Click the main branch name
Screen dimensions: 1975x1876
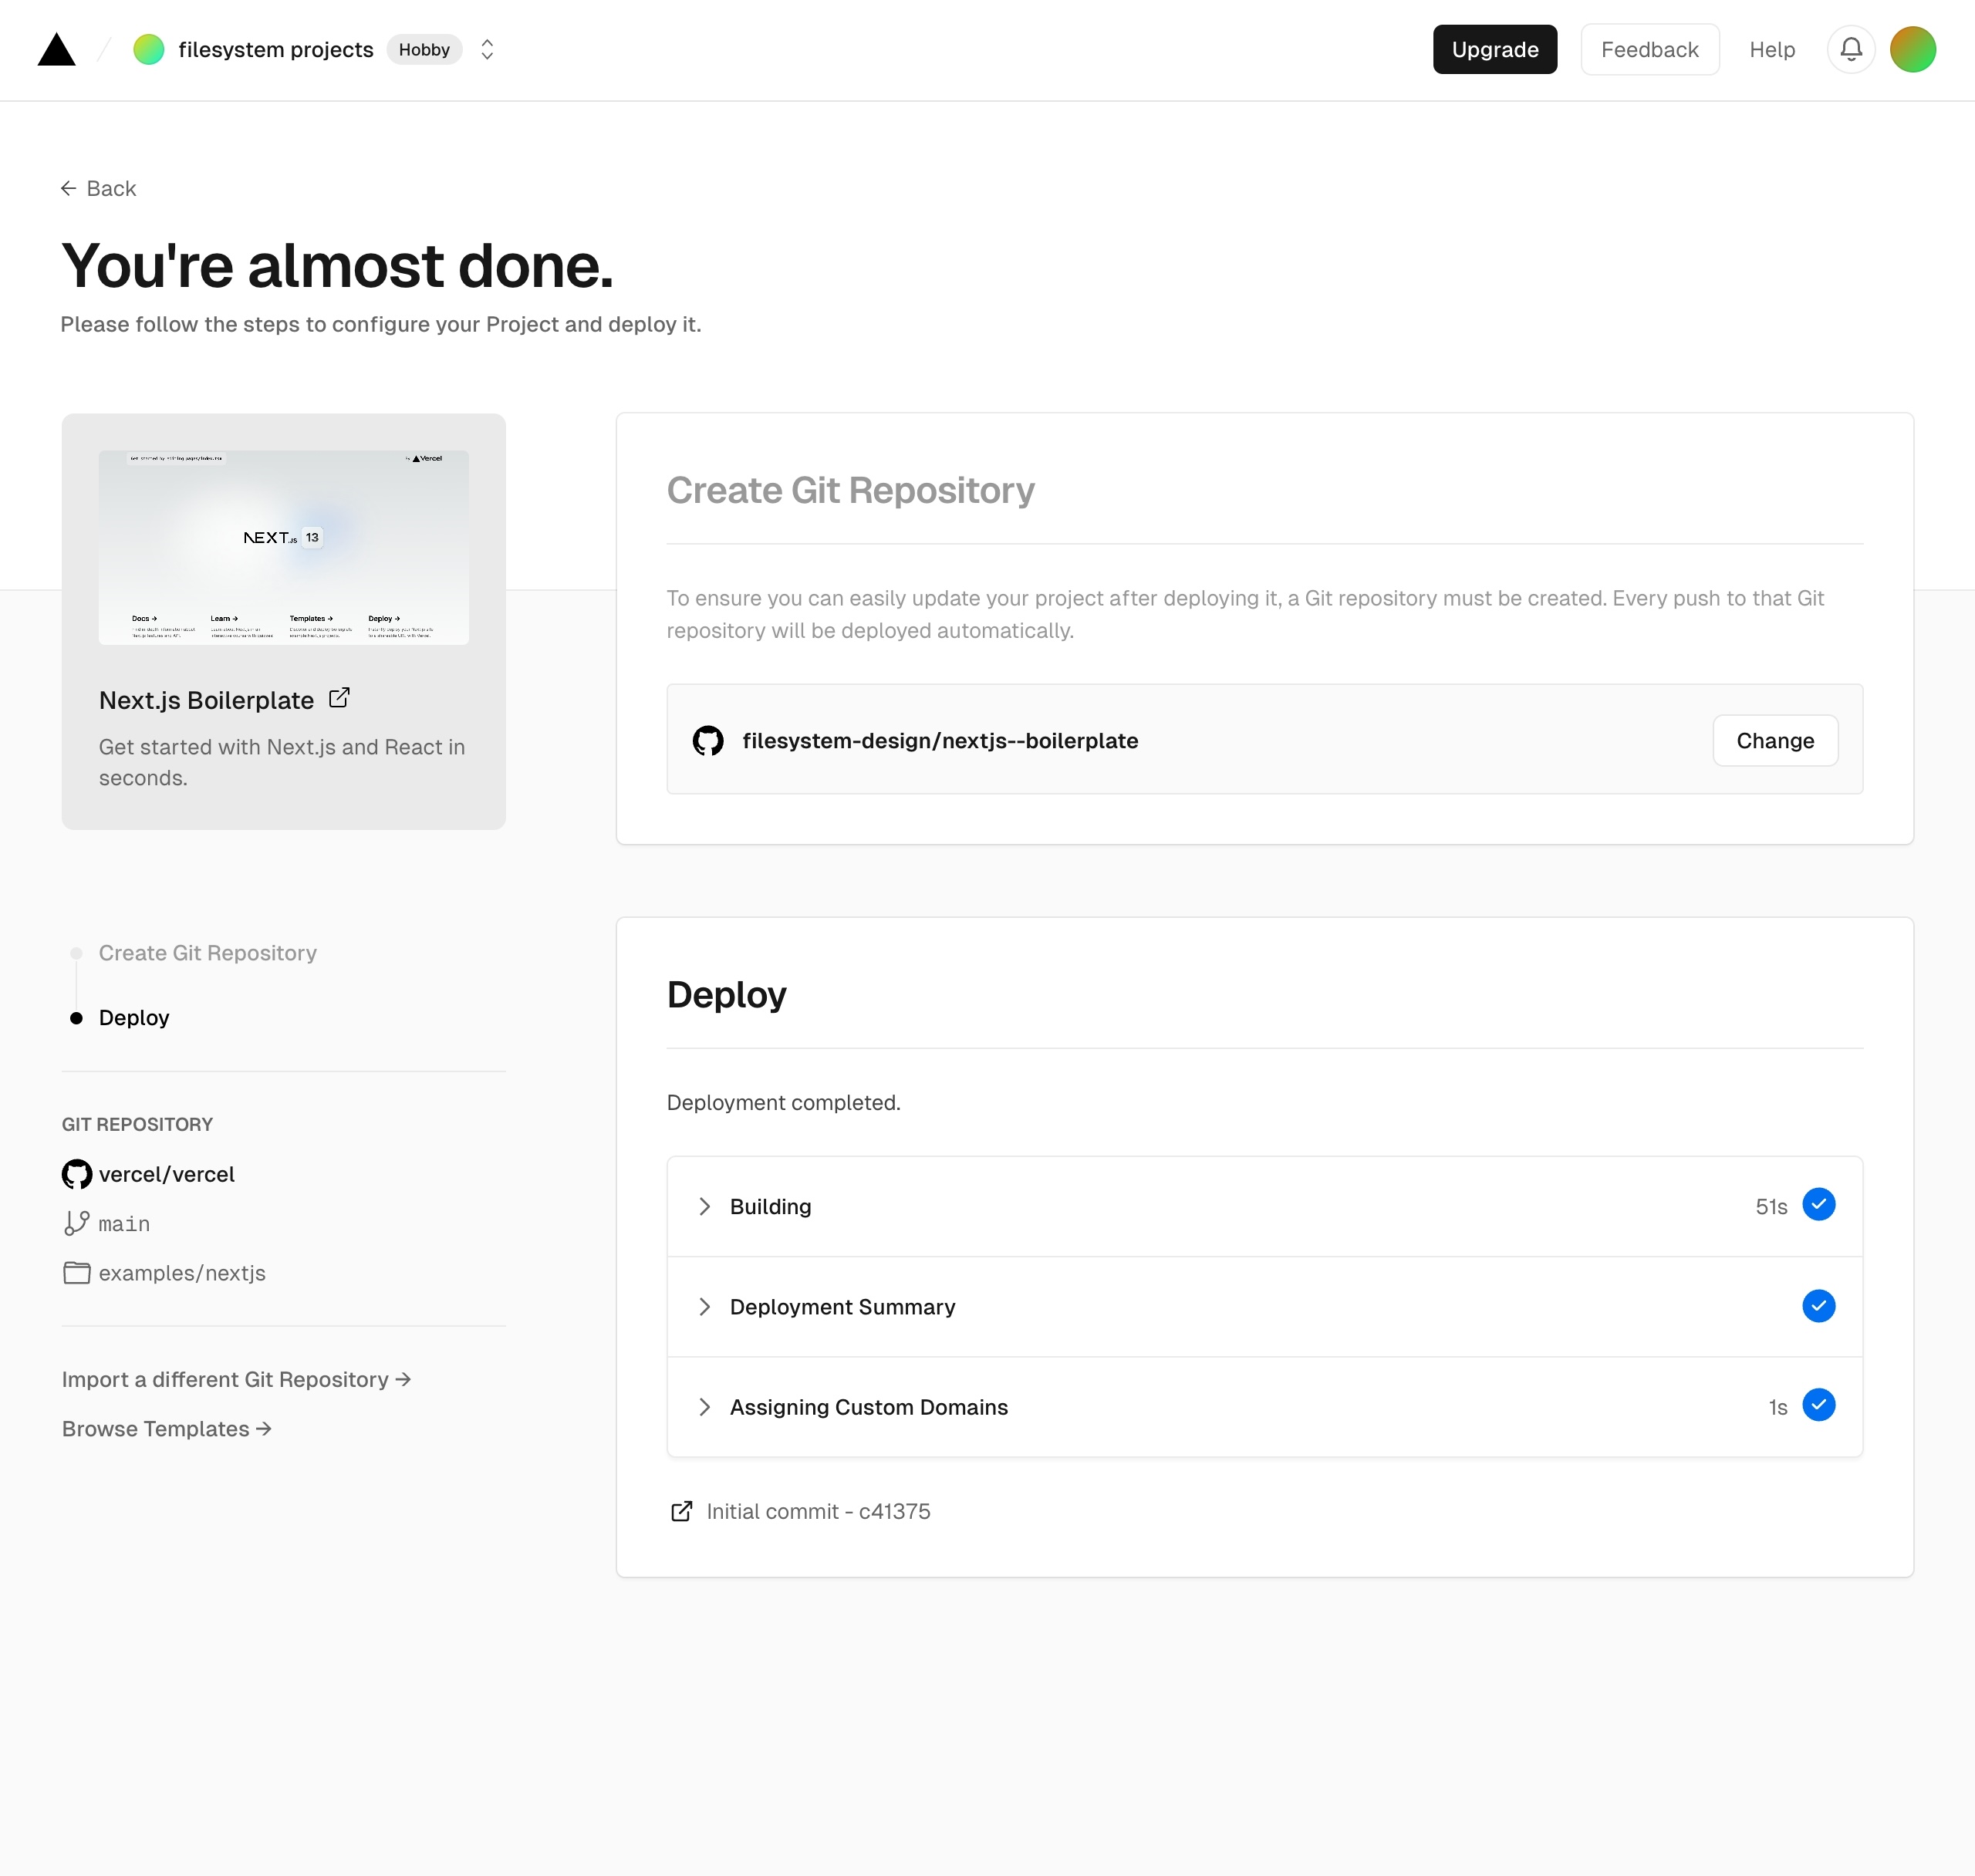point(124,1224)
